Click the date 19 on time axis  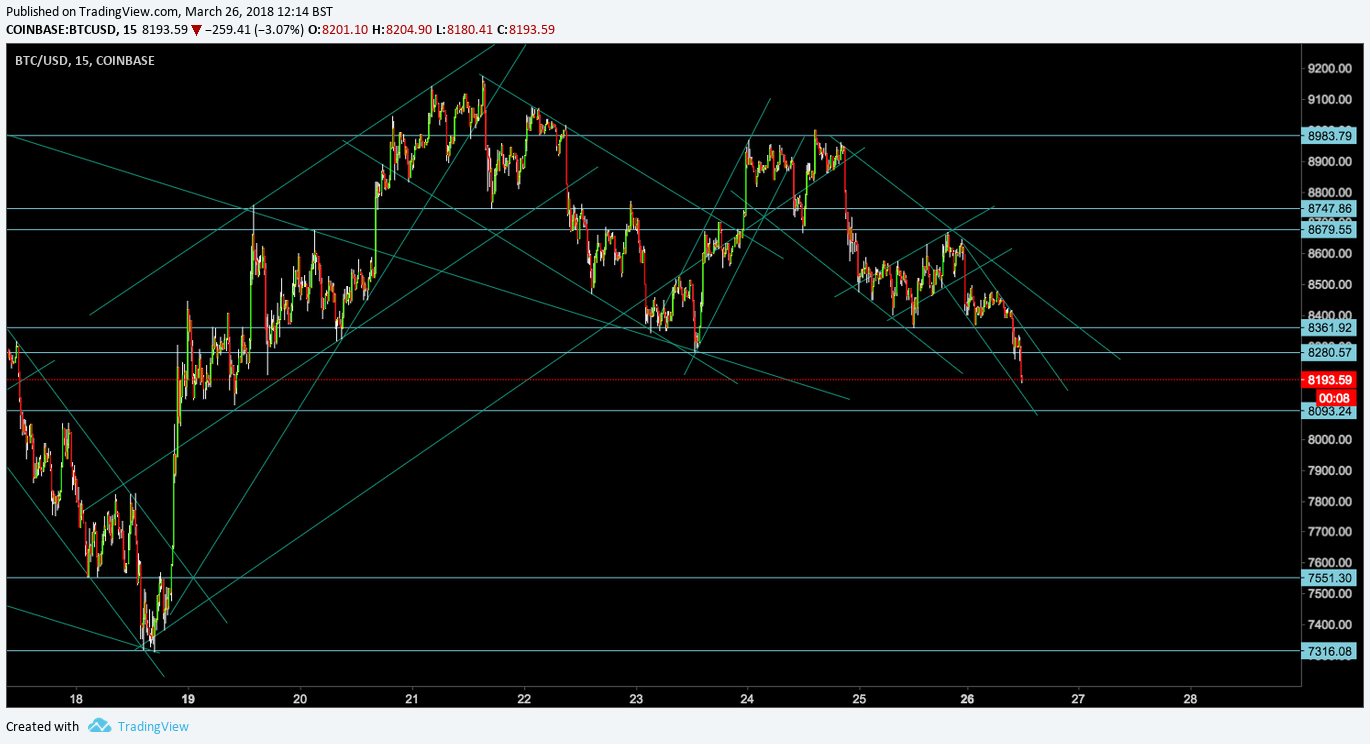(188, 698)
